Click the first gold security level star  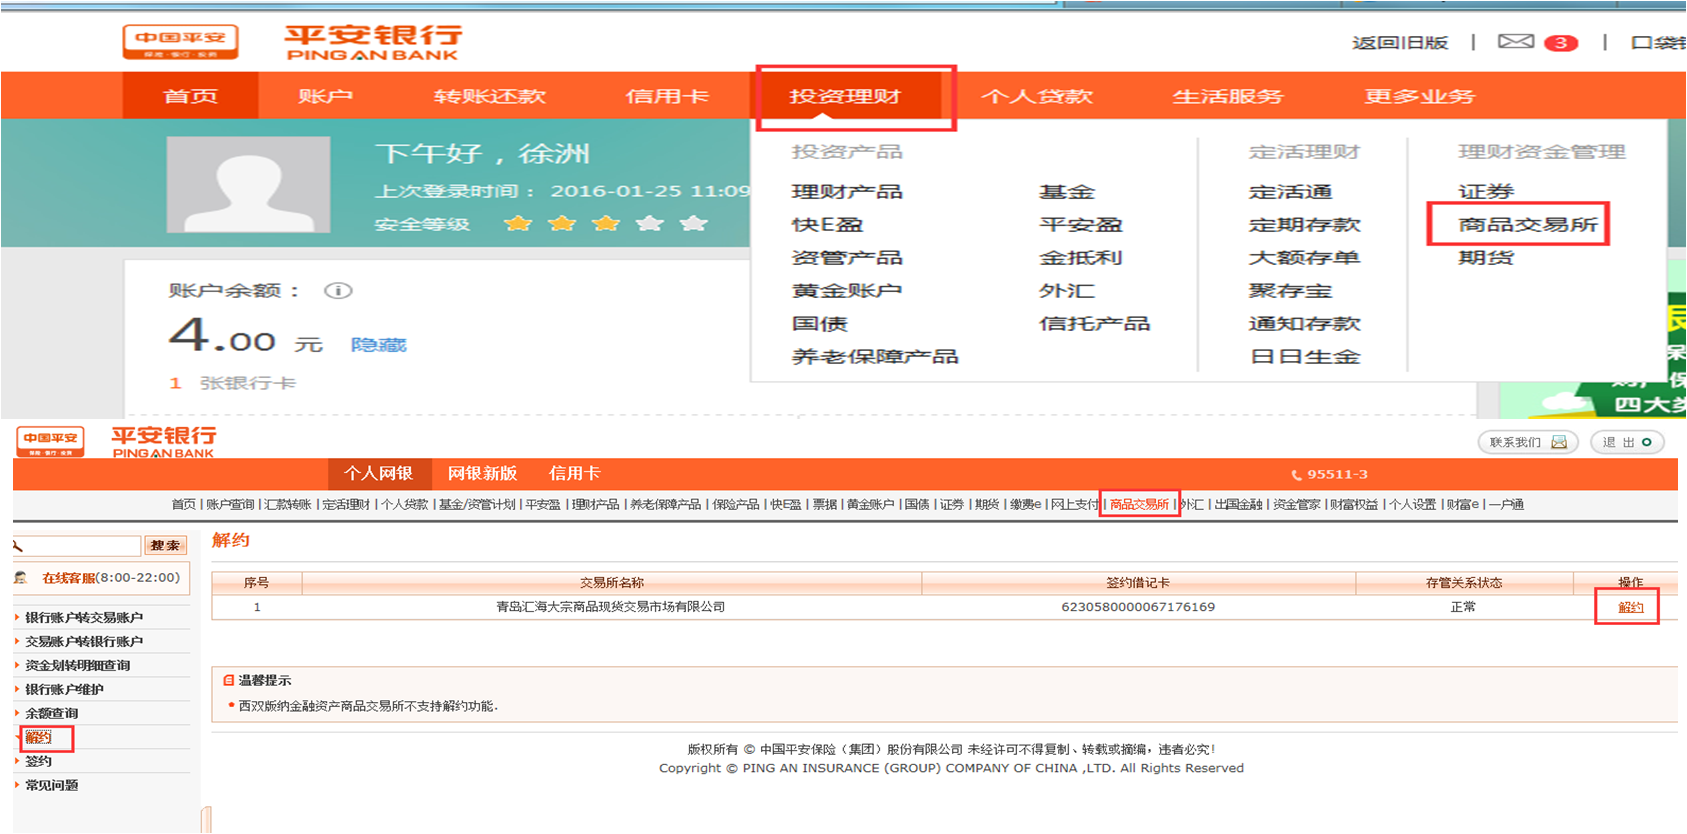(x=518, y=223)
